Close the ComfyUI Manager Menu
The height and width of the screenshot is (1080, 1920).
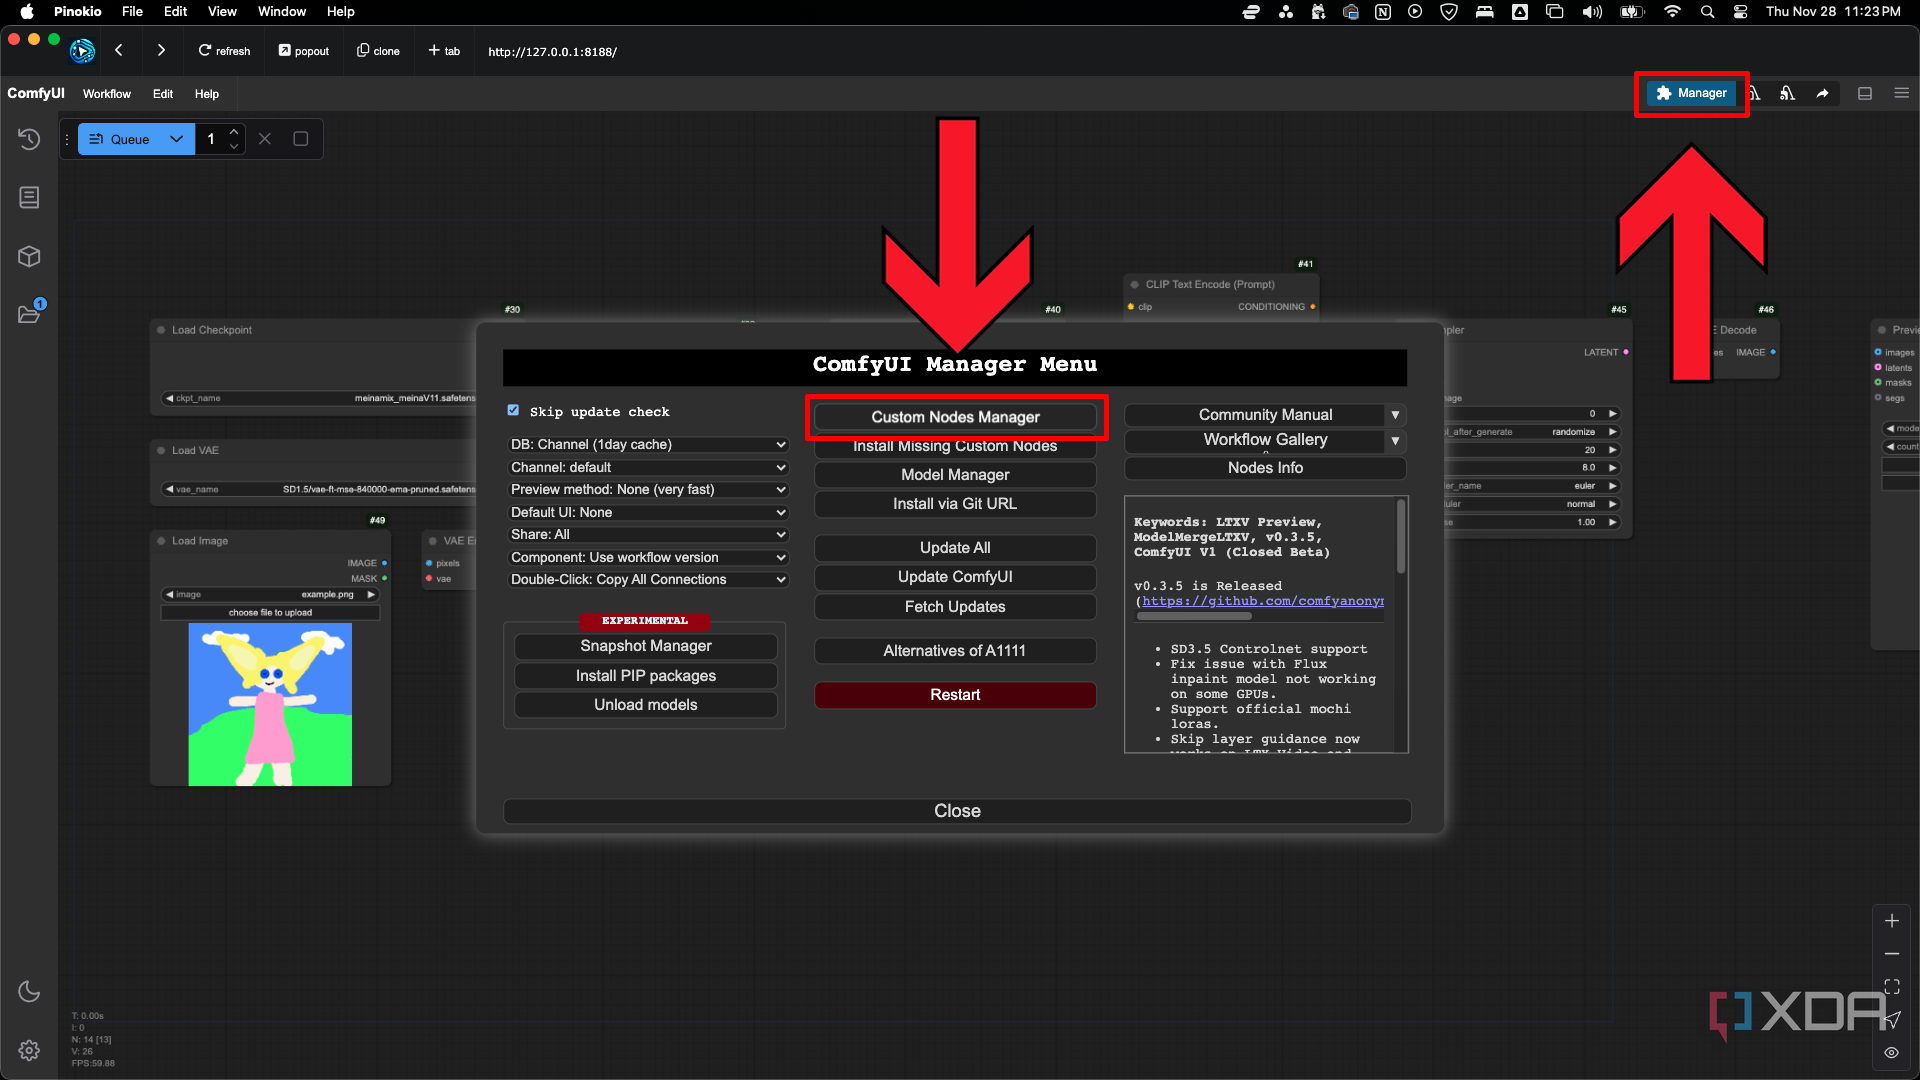[x=957, y=811]
